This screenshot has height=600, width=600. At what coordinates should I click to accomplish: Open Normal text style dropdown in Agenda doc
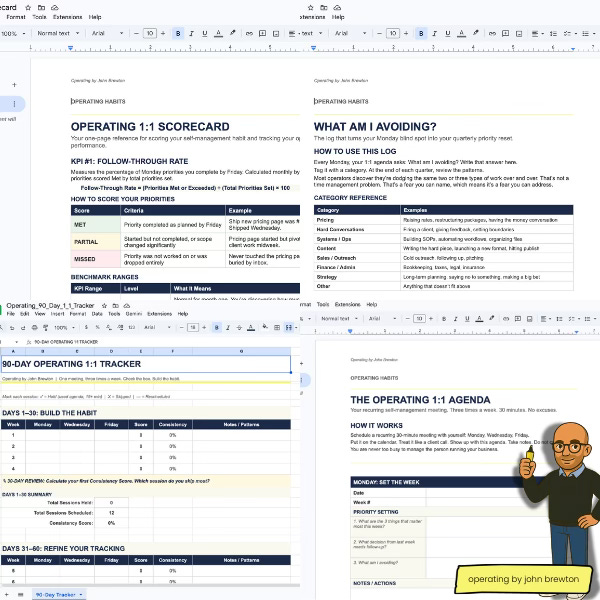click(x=339, y=318)
